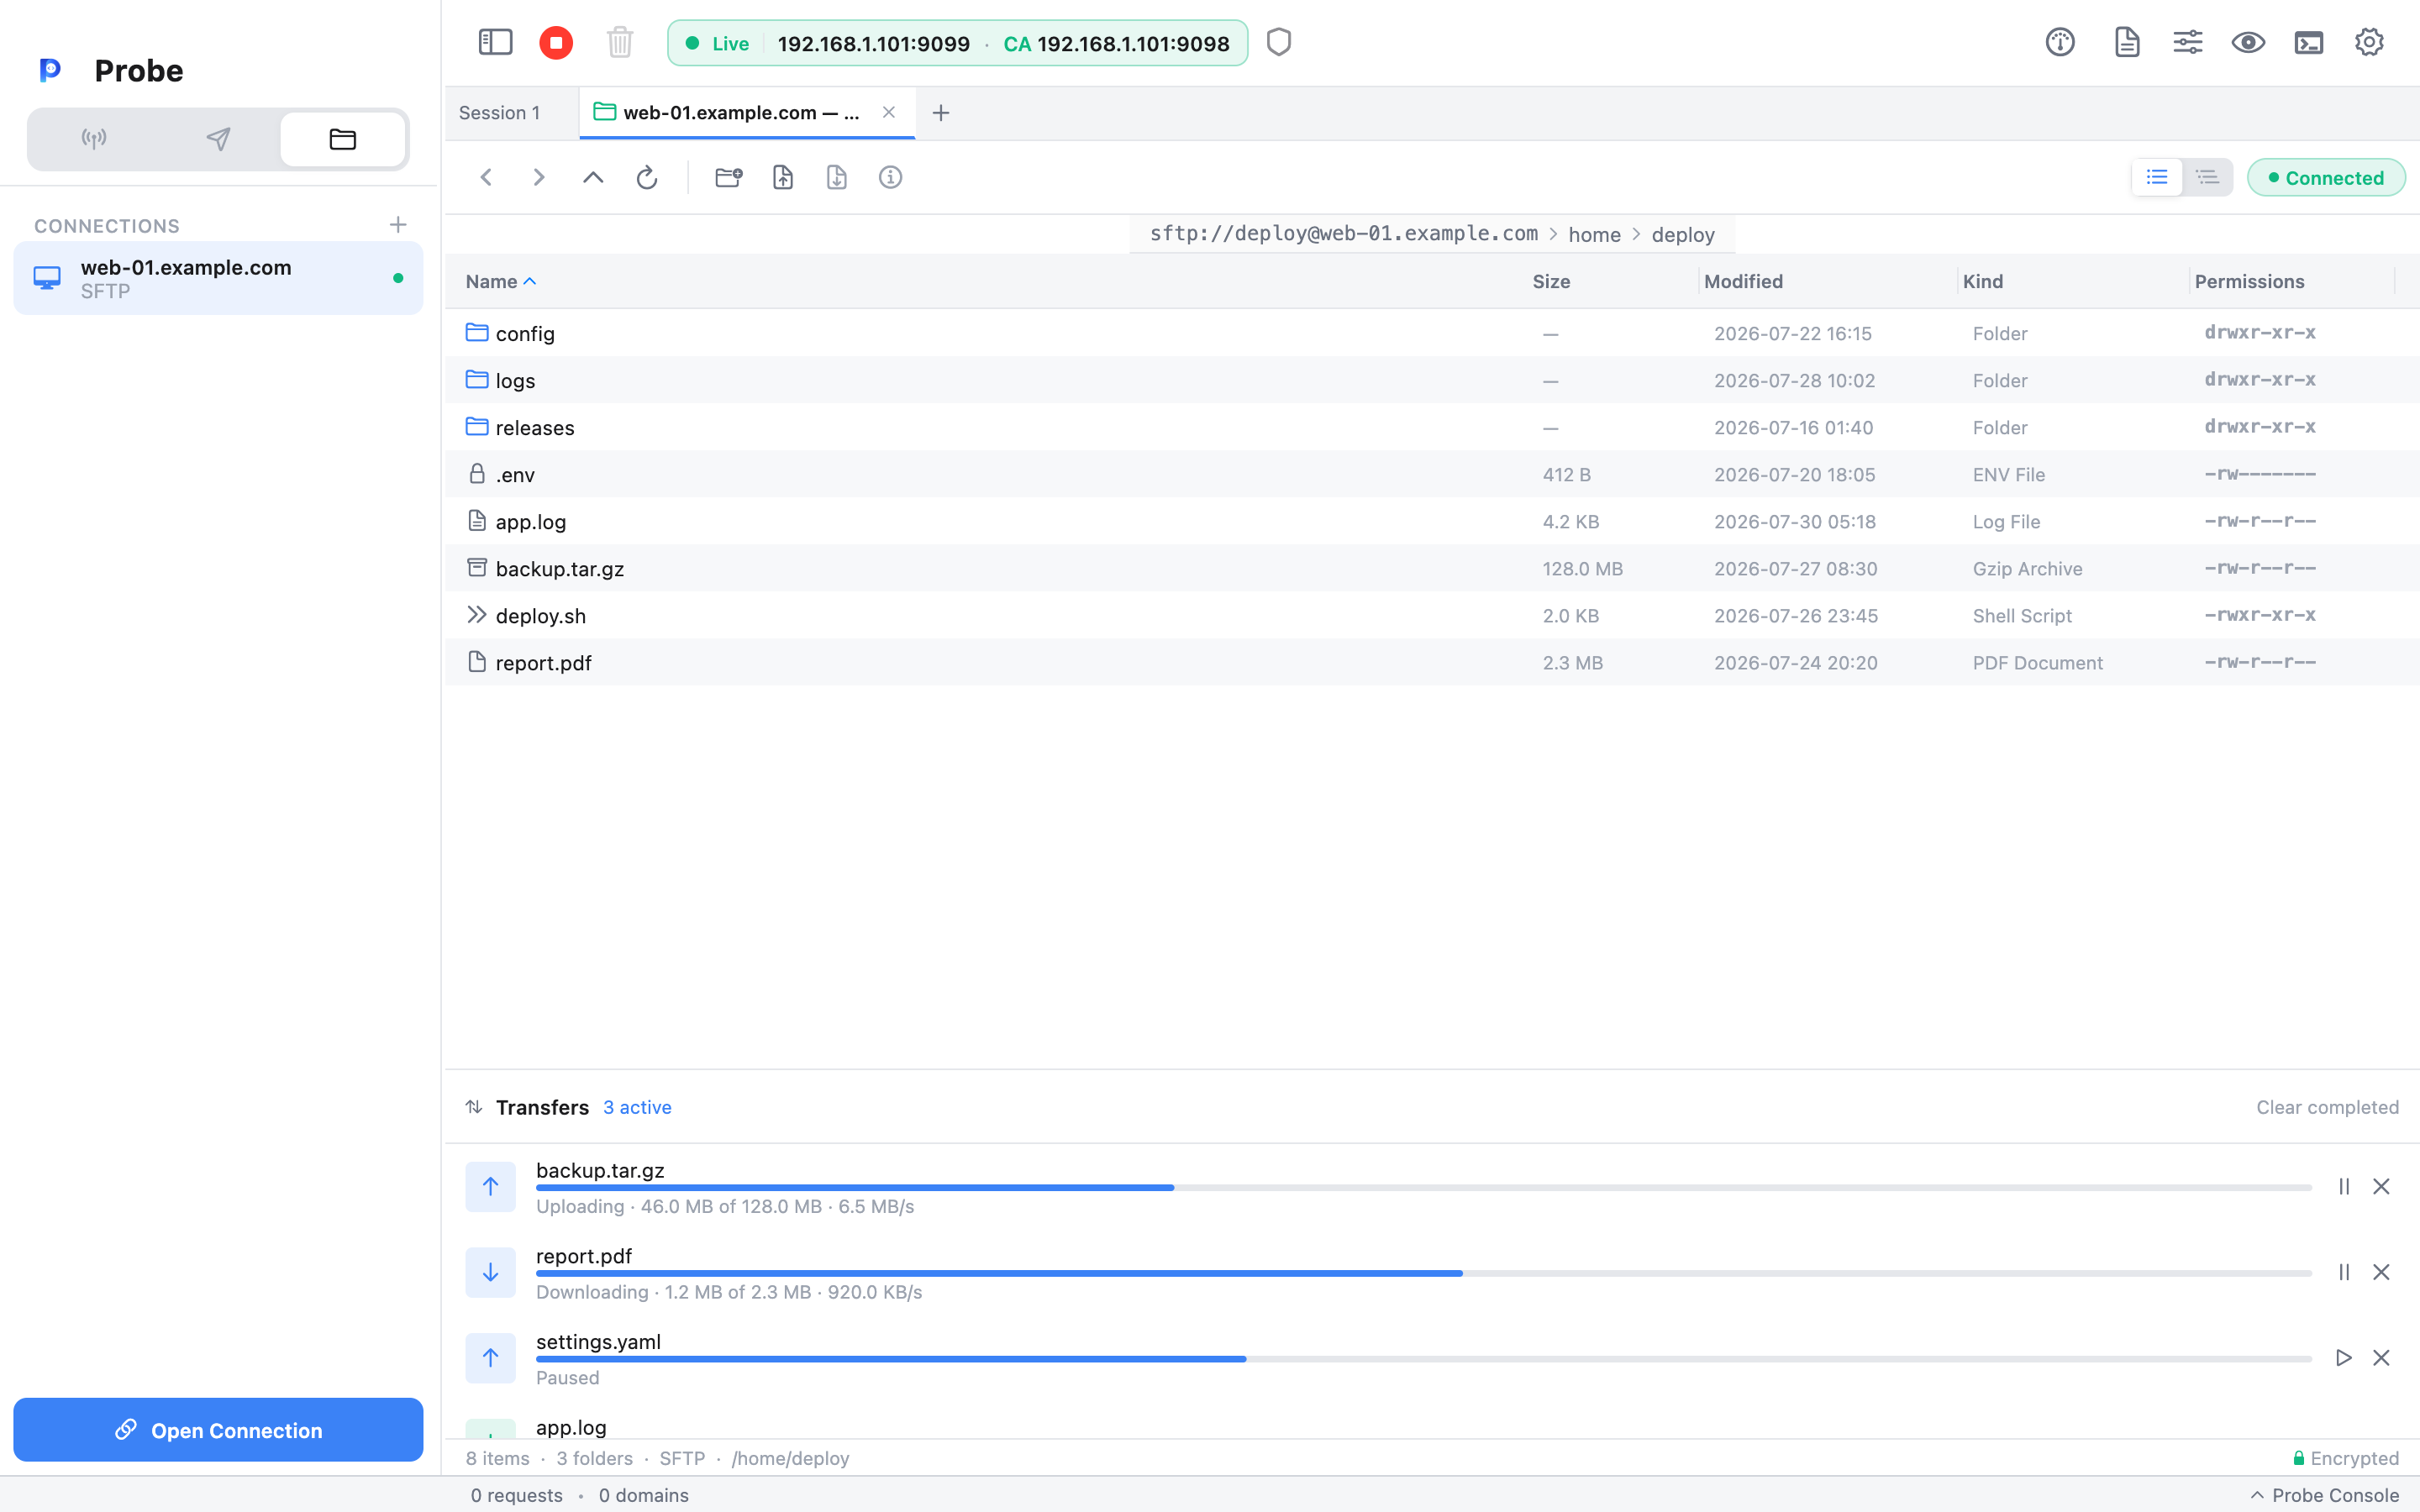This screenshot has height=1512, width=2420.
Task: Cancel the report.pdf download
Action: point(2381,1272)
